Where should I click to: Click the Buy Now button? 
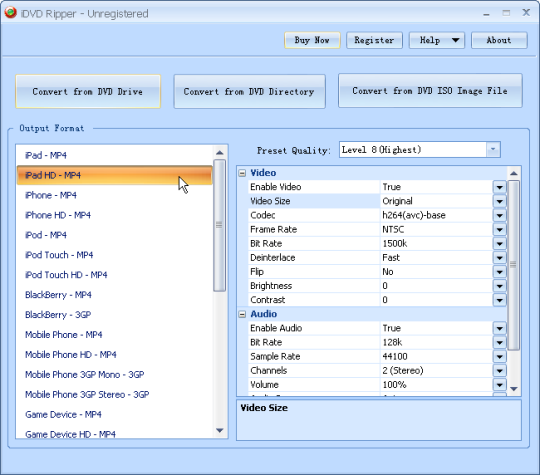[x=312, y=40]
